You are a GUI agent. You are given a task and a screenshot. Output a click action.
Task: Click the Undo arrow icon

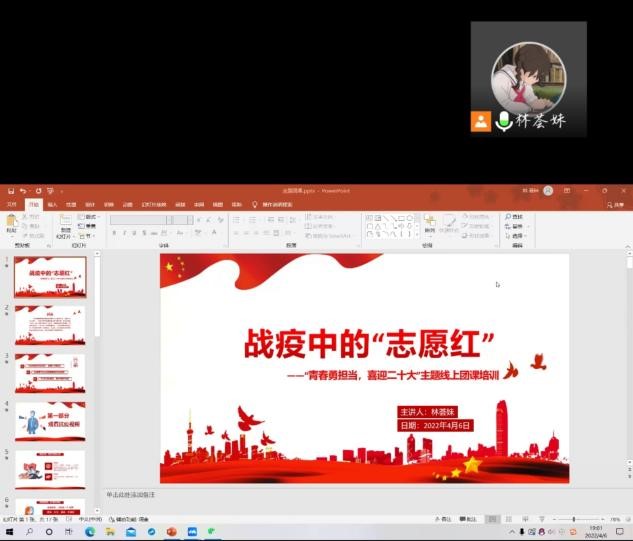[22, 190]
